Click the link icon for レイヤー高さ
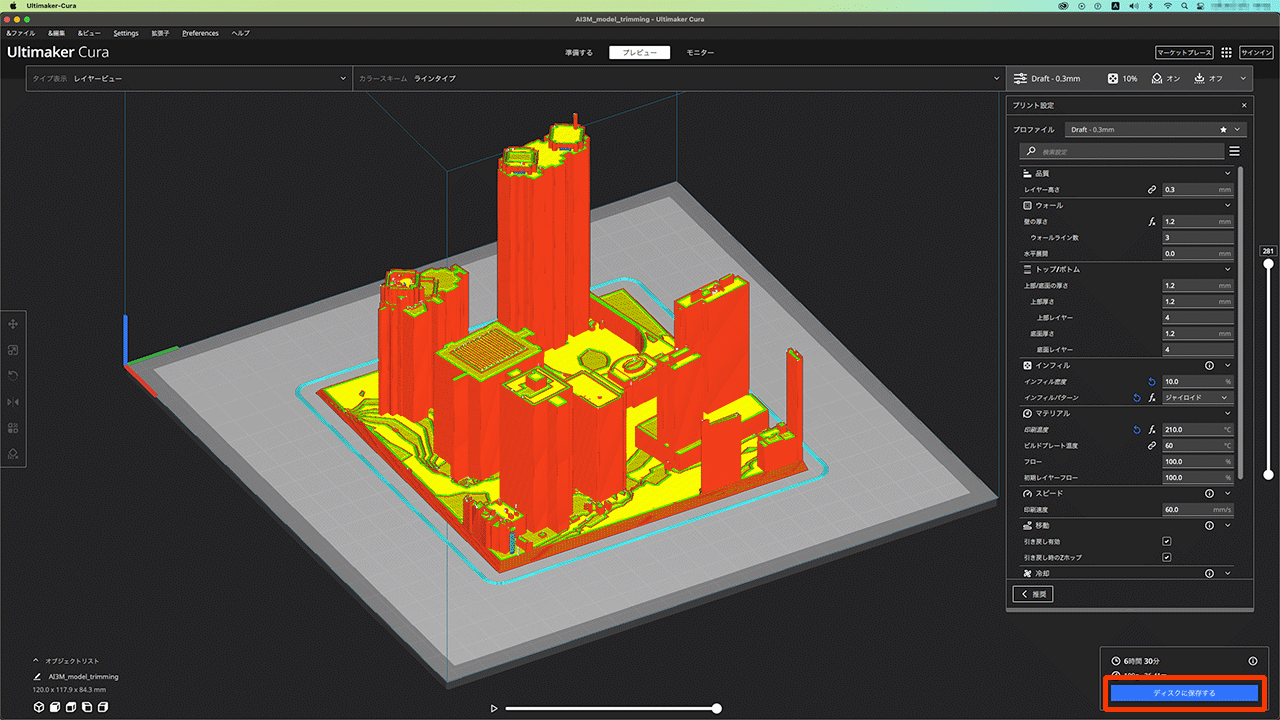 coord(1152,189)
